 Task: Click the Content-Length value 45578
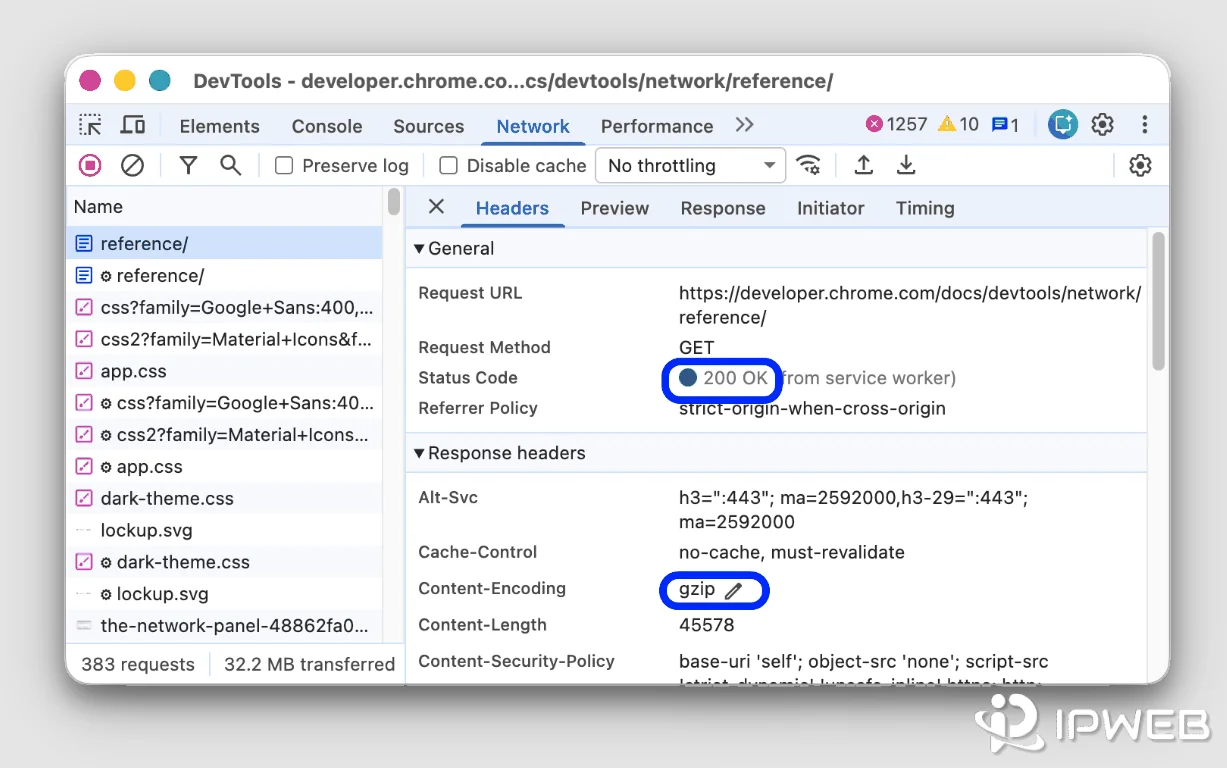(706, 625)
